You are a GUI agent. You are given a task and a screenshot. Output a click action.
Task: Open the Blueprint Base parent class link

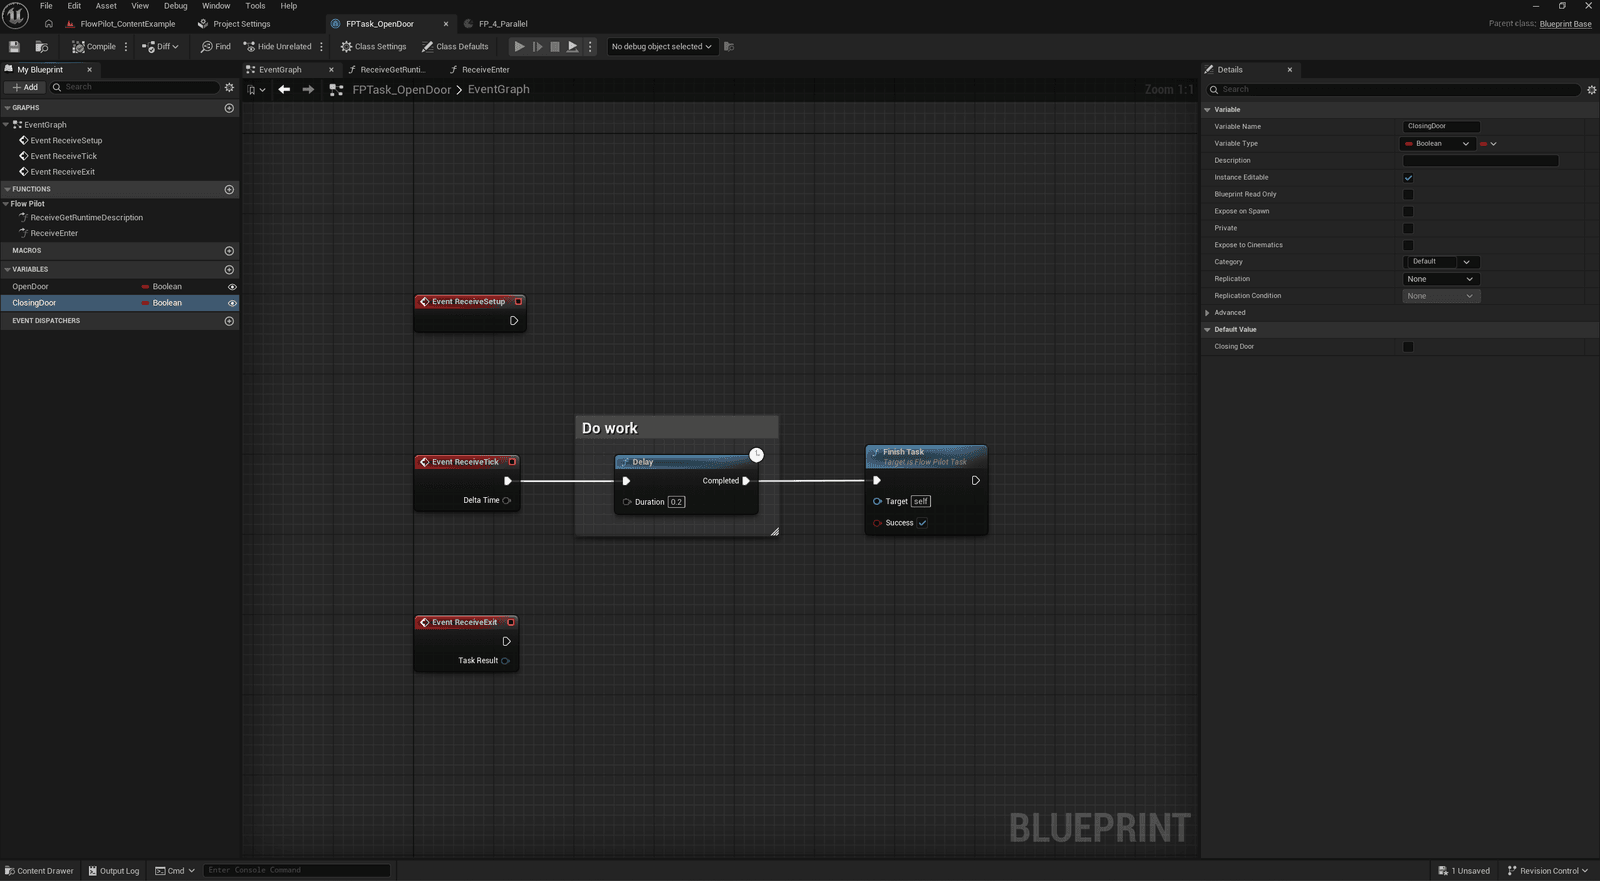point(1565,24)
